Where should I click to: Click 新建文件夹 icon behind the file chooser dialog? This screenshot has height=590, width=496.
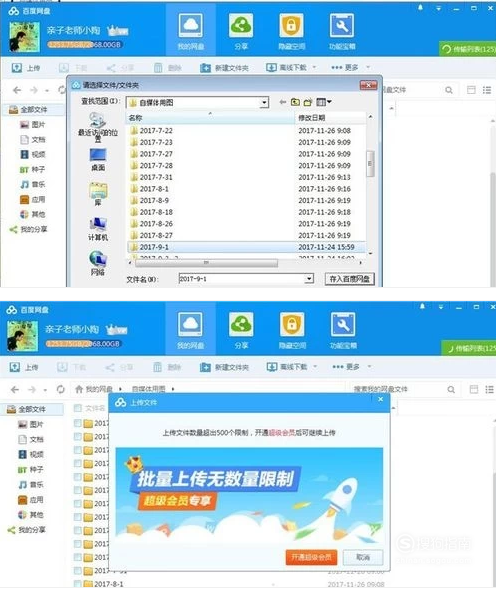pyautogui.click(x=205, y=68)
